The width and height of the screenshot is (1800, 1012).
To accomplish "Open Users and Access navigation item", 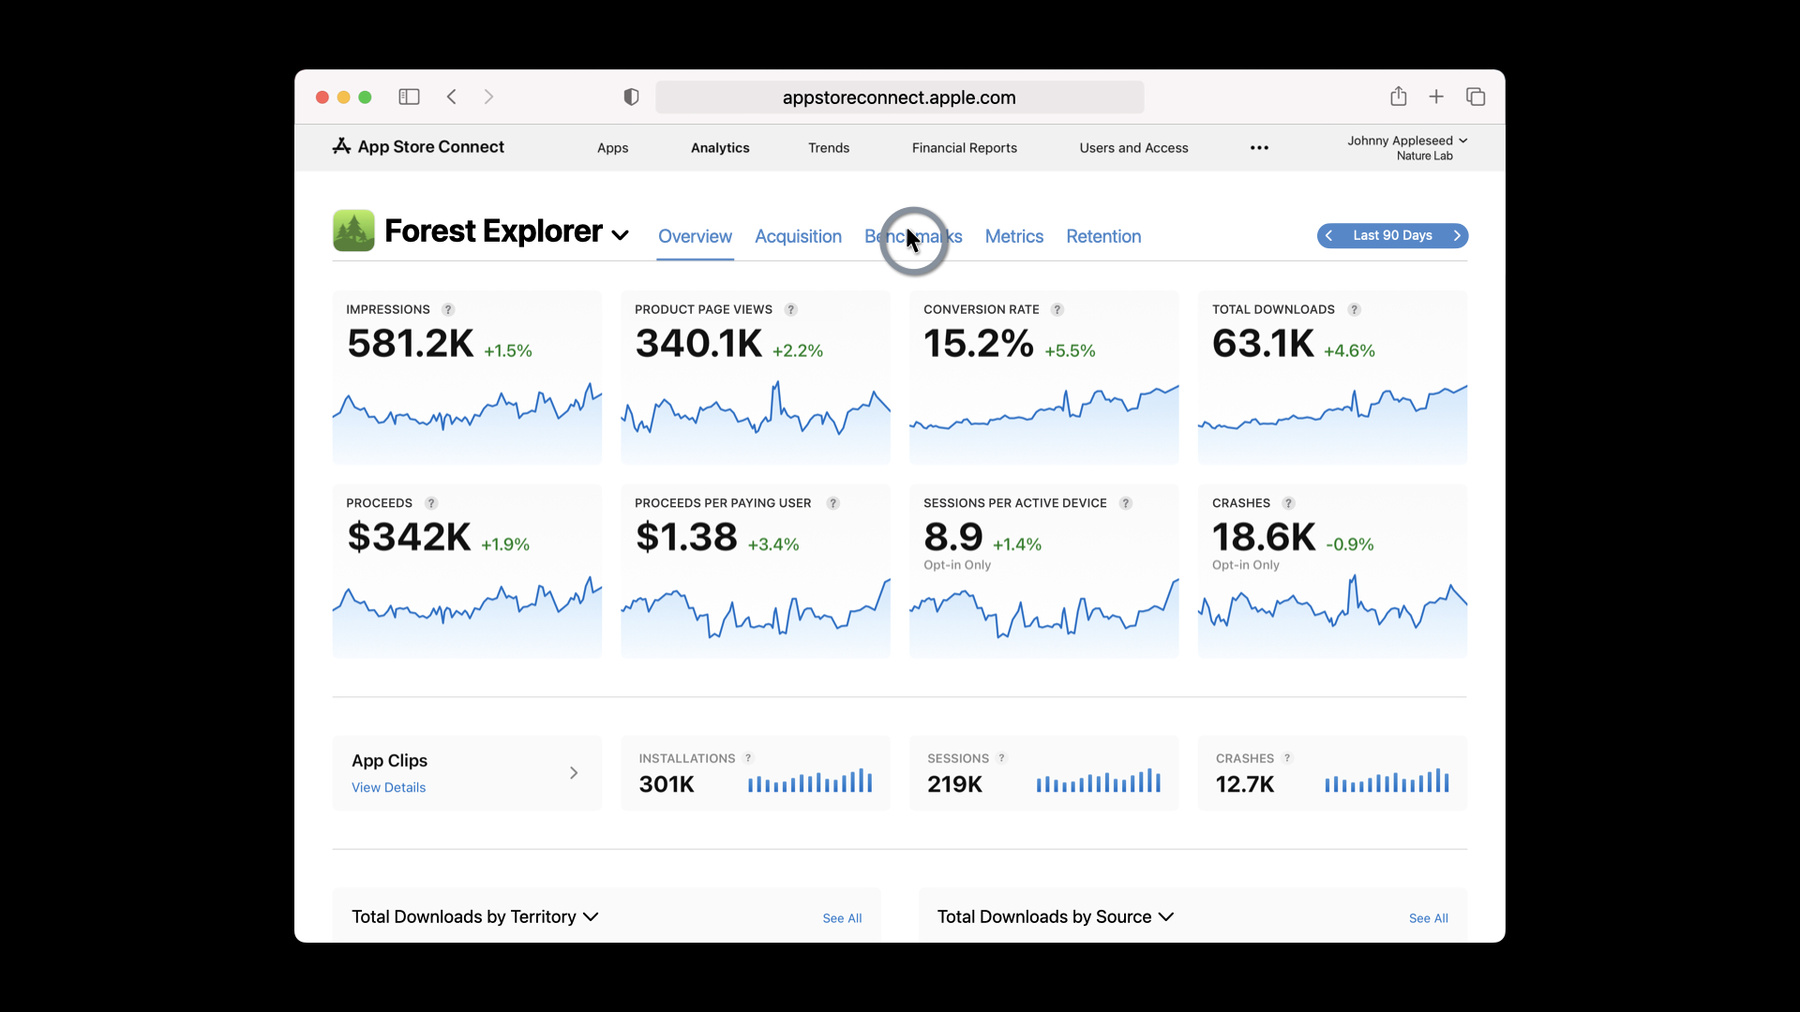I will tap(1134, 148).
